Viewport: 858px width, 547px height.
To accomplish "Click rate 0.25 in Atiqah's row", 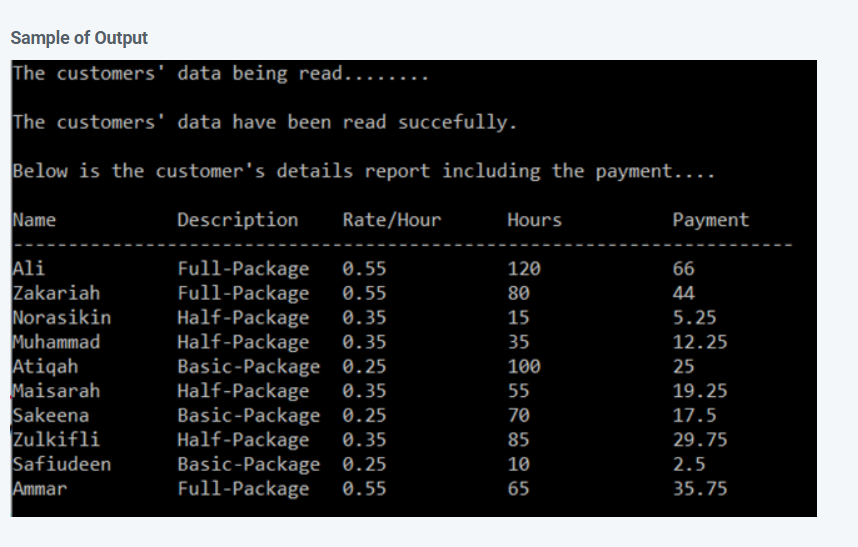I will [x=364, y=366].
